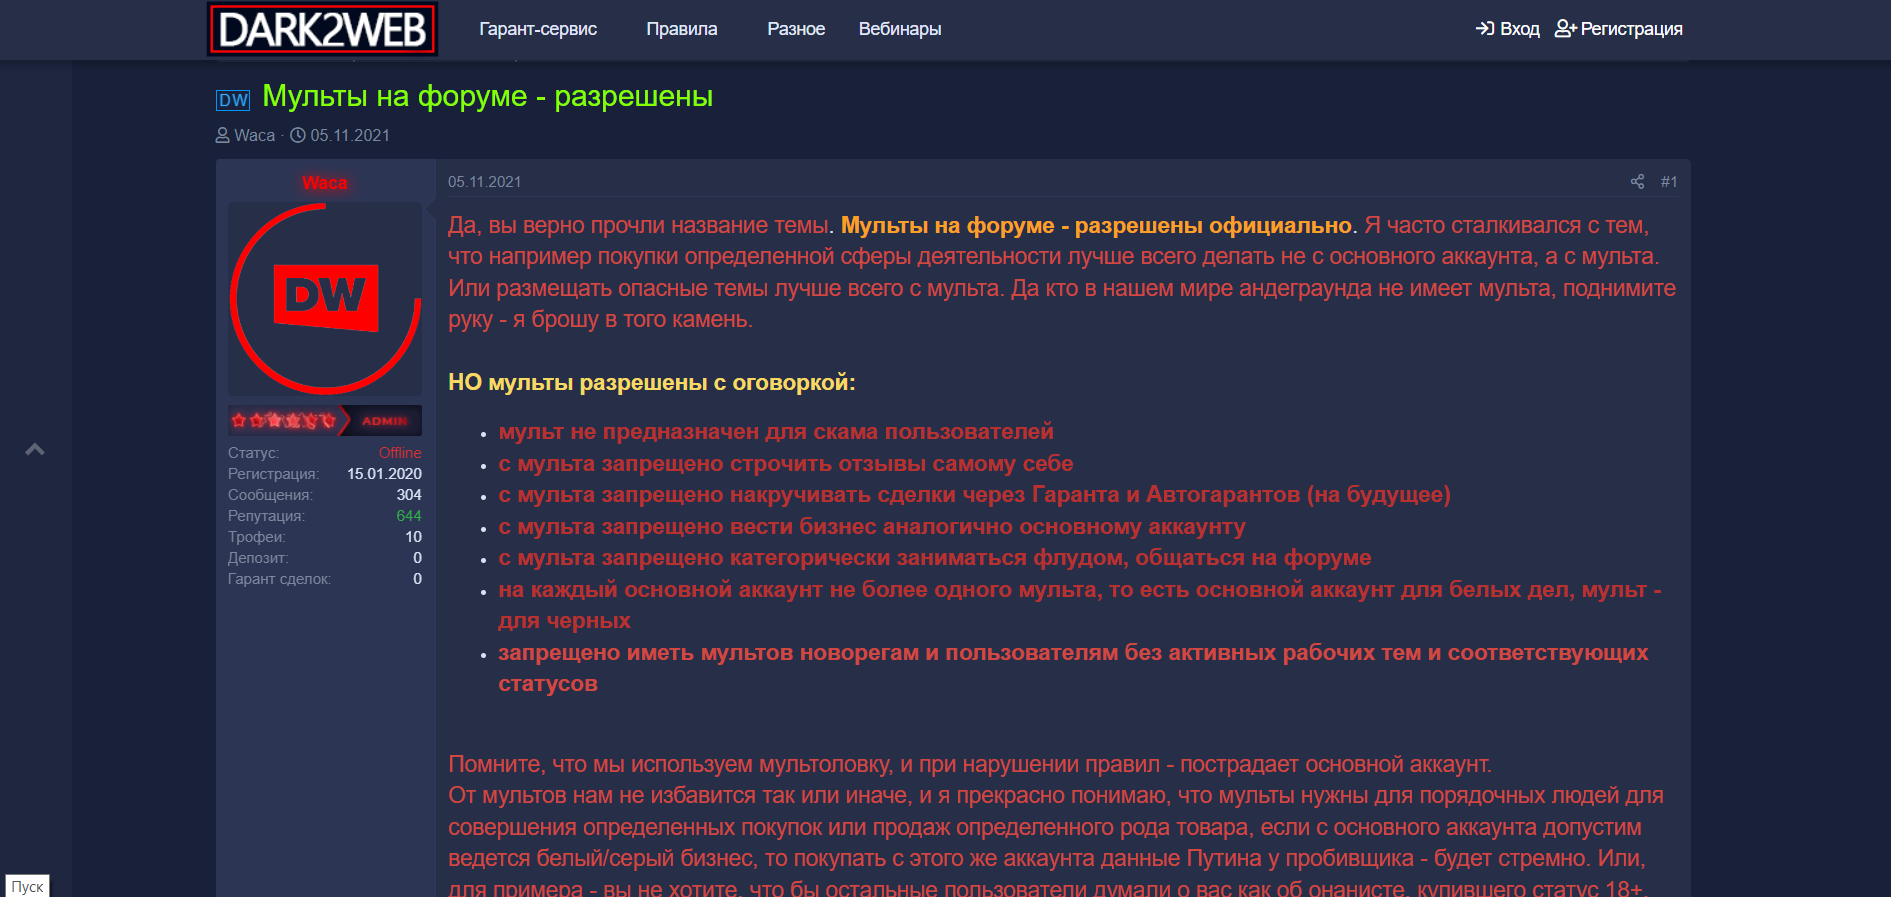The height and width of the screenshot is (897, 1891).
Task: Click the DW prefix label in title
Action: click(x=233, y=100)
